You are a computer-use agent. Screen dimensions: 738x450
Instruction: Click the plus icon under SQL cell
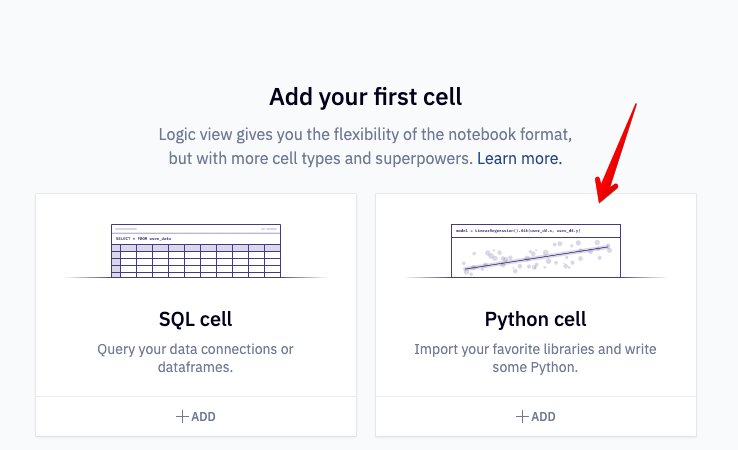[x=182, y=417]
